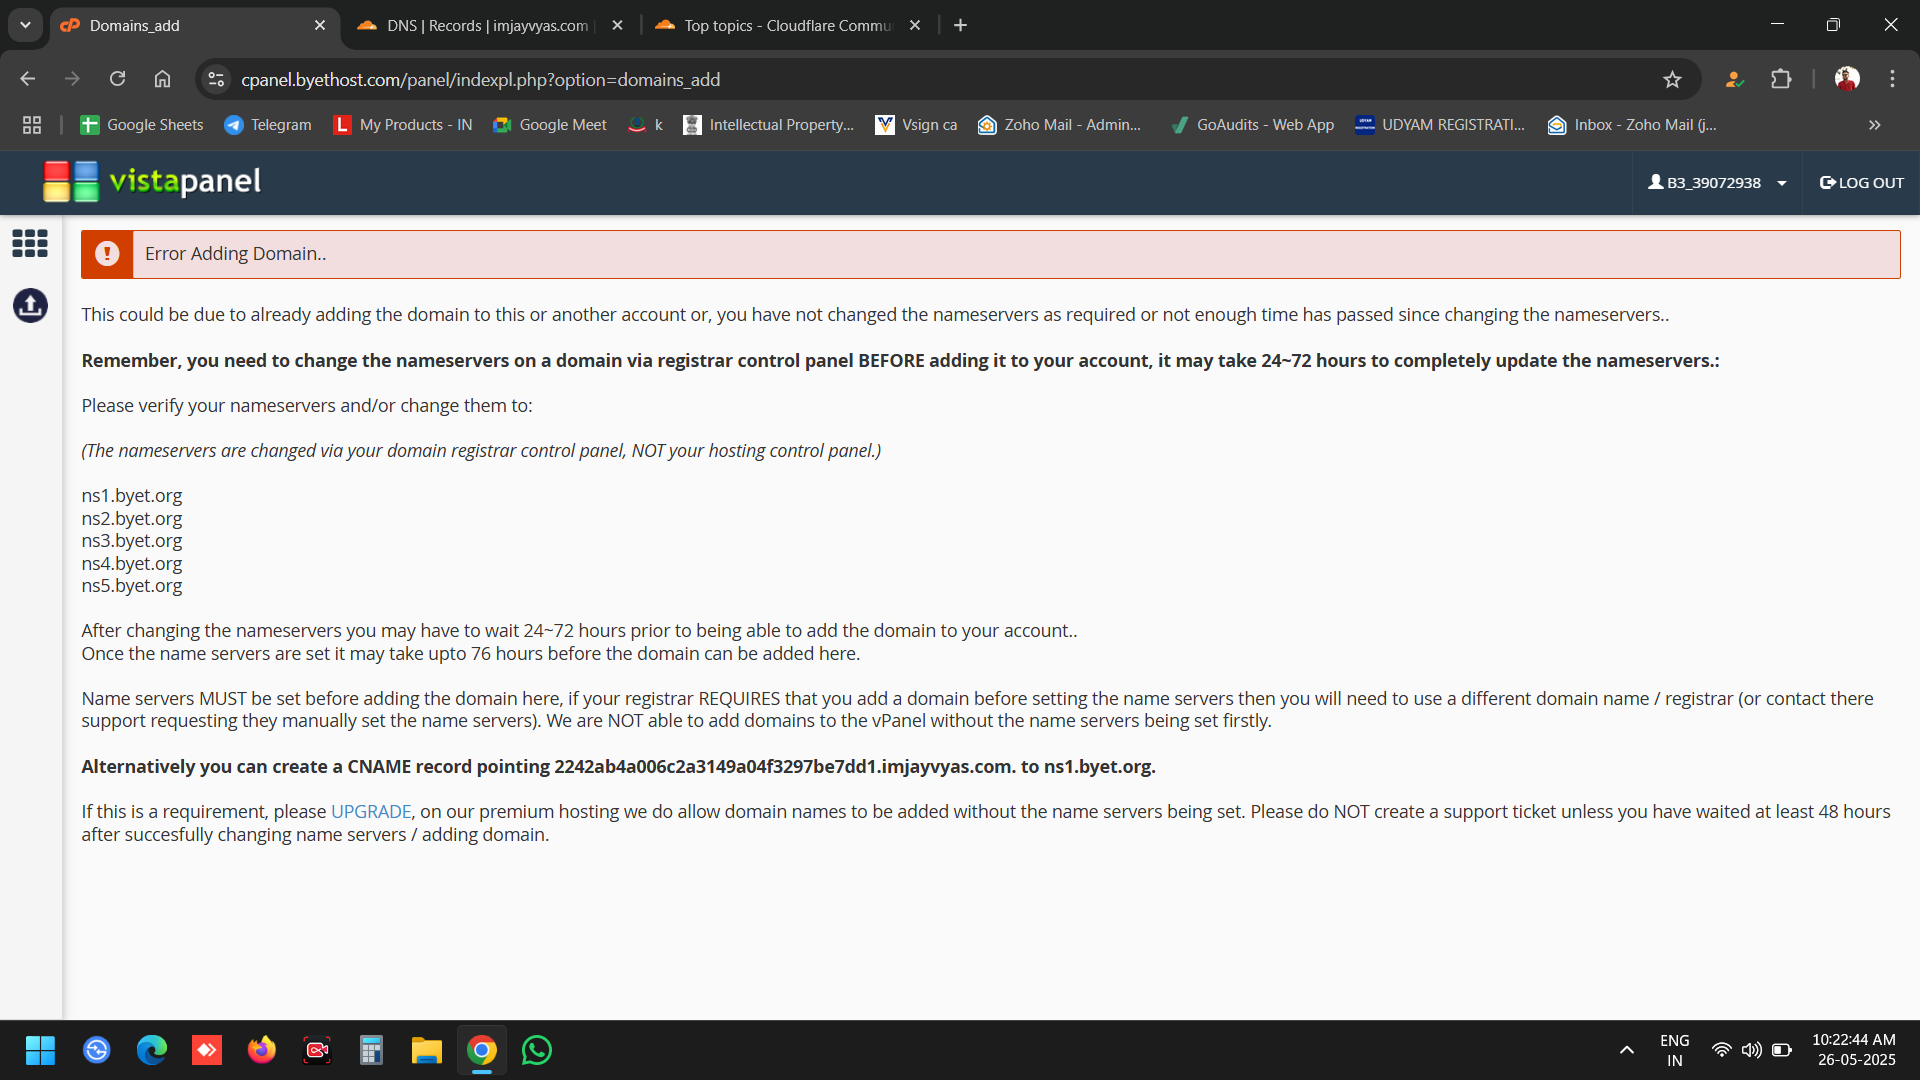Open My Products - IN bookmark
Image resolution: width=1920 pixels, height=1080 pixels.
pos(403,125)
